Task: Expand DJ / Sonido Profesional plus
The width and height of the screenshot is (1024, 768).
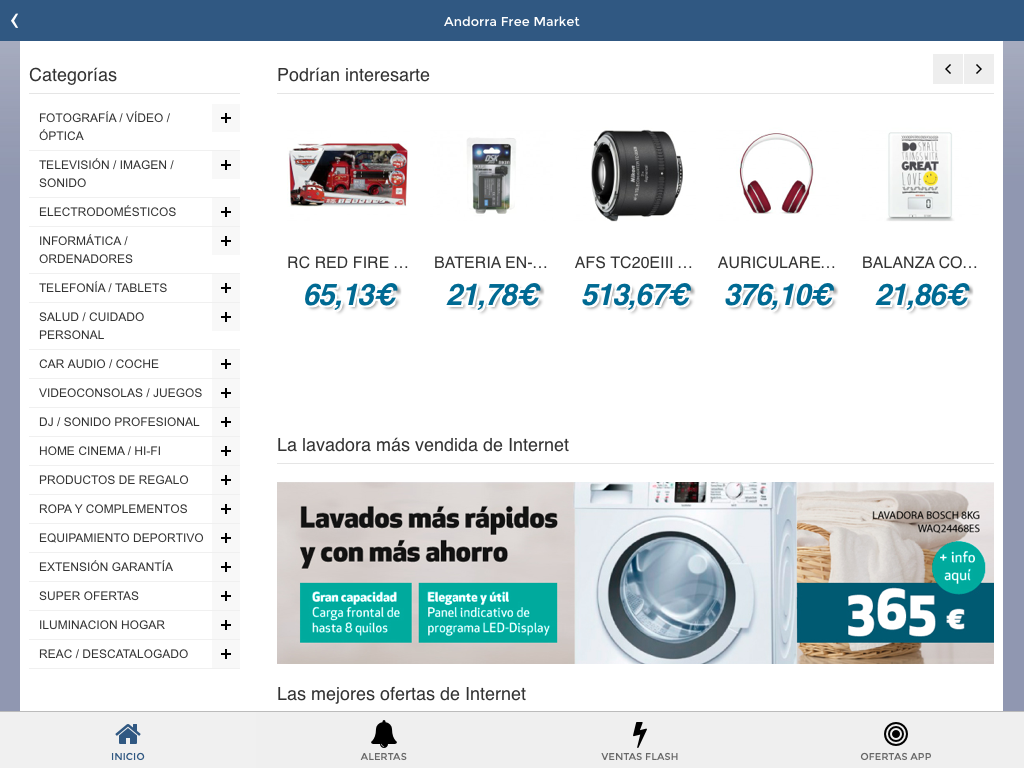Action: tap(226, 422)
